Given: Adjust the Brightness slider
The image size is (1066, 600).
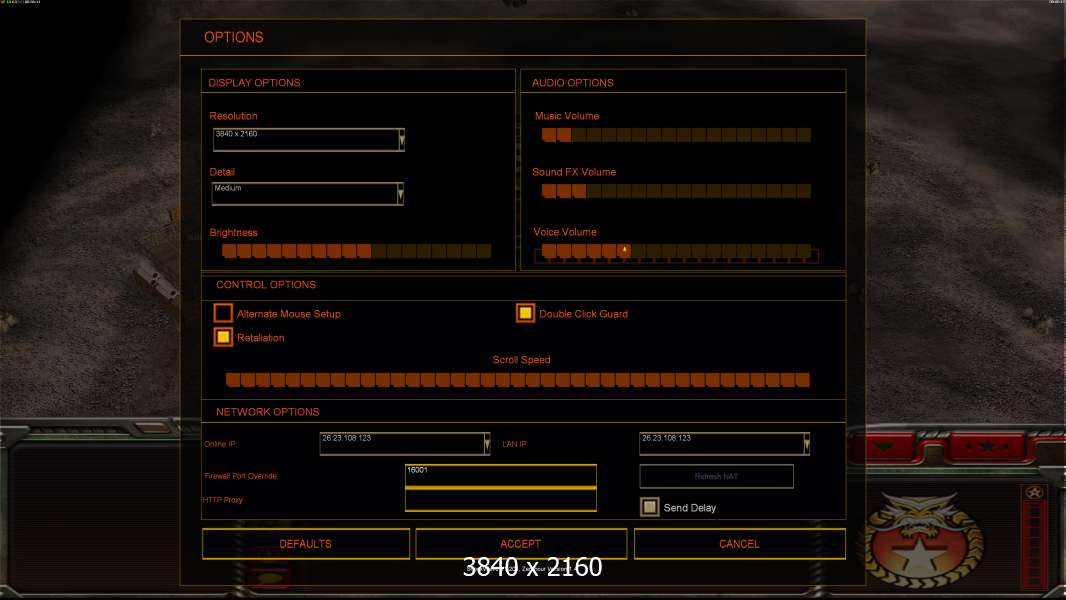Looking at the screenshot, I should coord(356,251).
